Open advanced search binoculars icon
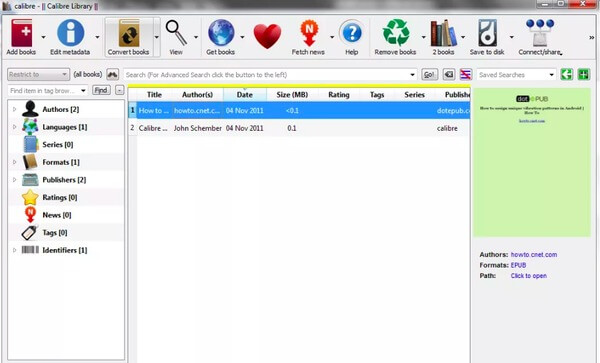 112,74
